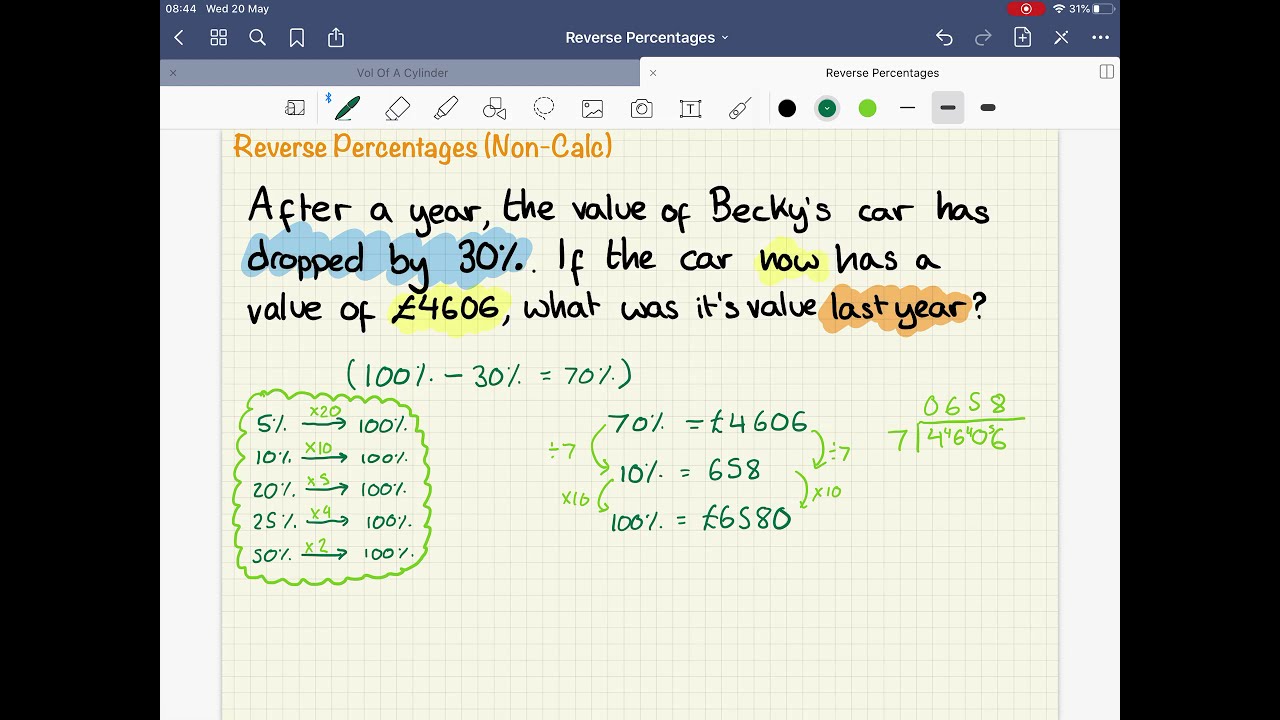This screenshot has height=720, width=1280.
Task: Choose the dark green pen color
Action: tap(827, 108)
